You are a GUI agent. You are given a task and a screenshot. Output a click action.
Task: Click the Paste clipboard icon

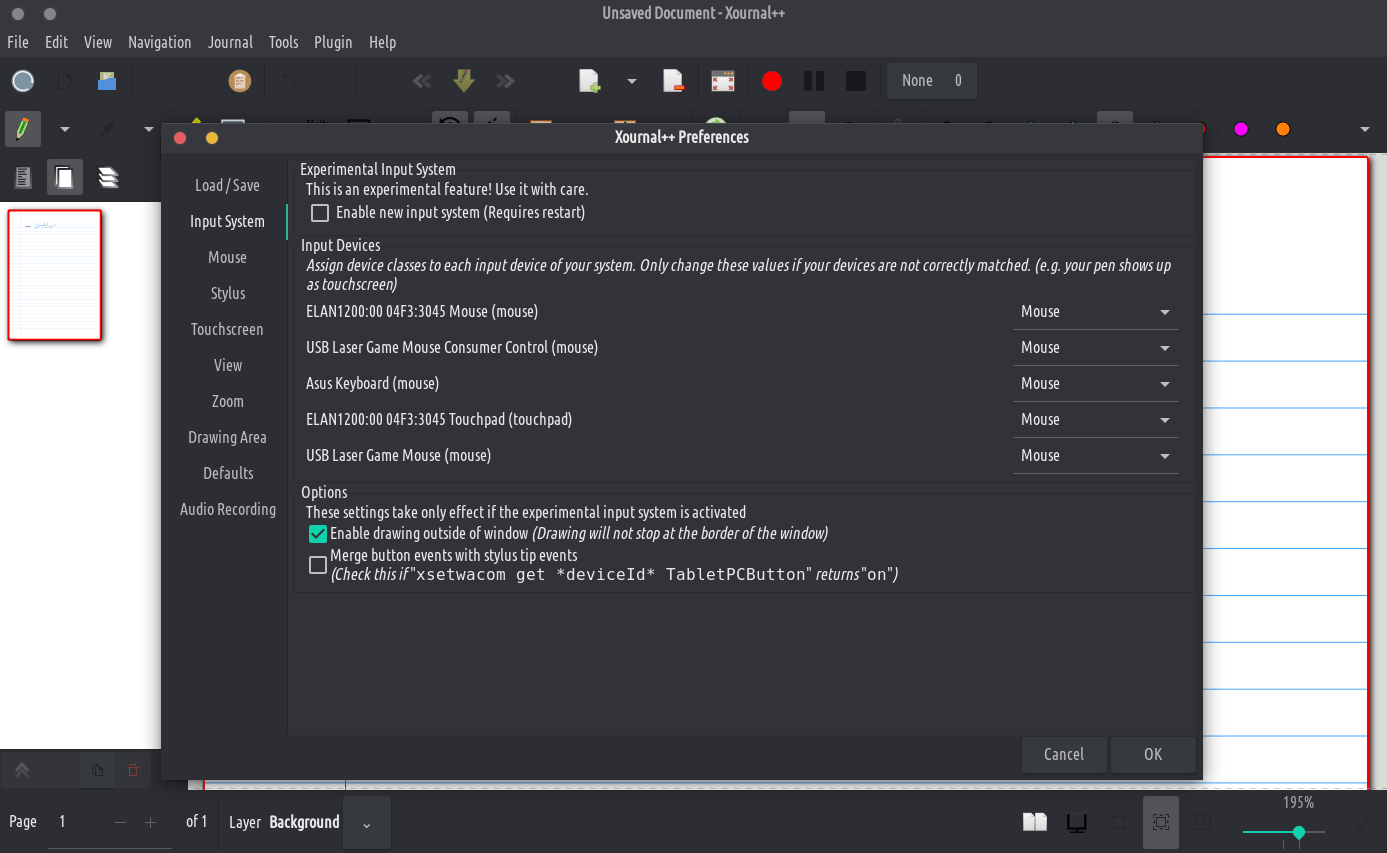pyautogui.click(x=239, y=81)
